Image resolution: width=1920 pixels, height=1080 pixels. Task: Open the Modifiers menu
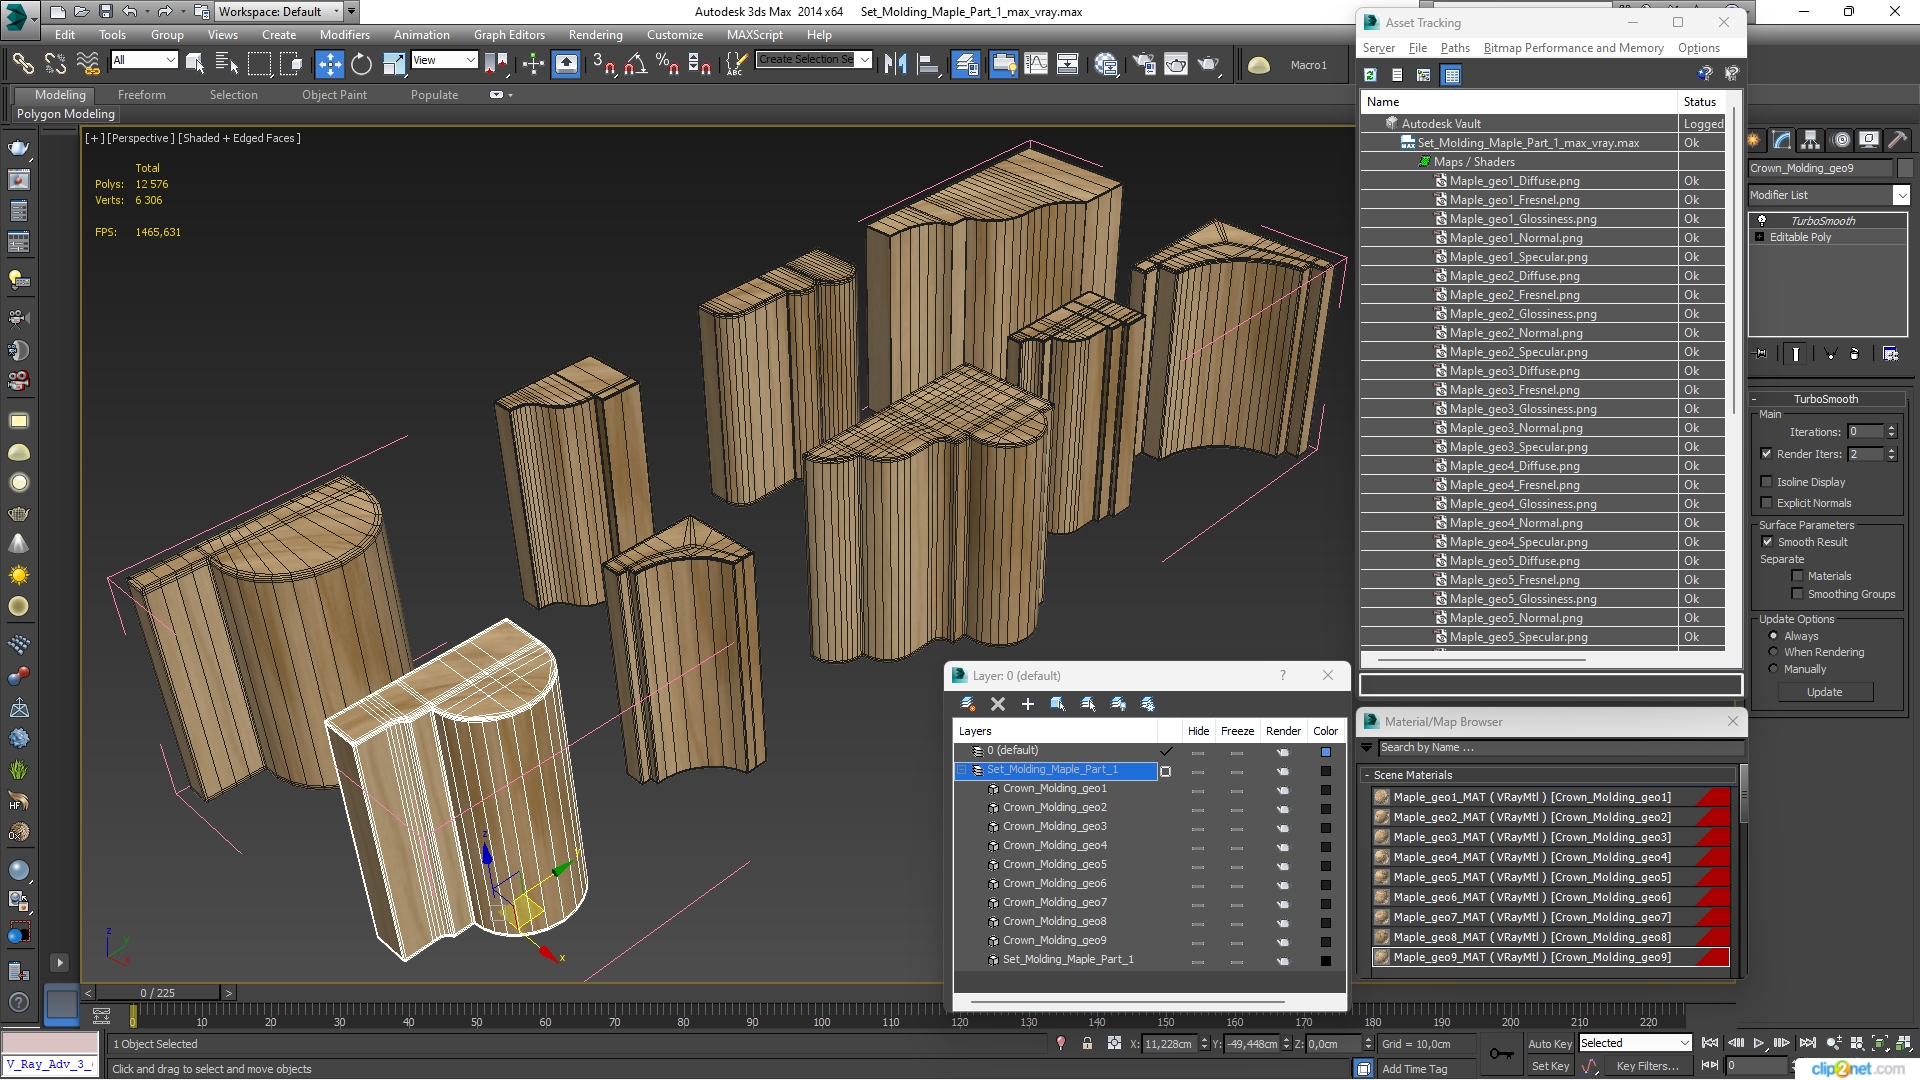pos(344,35)
